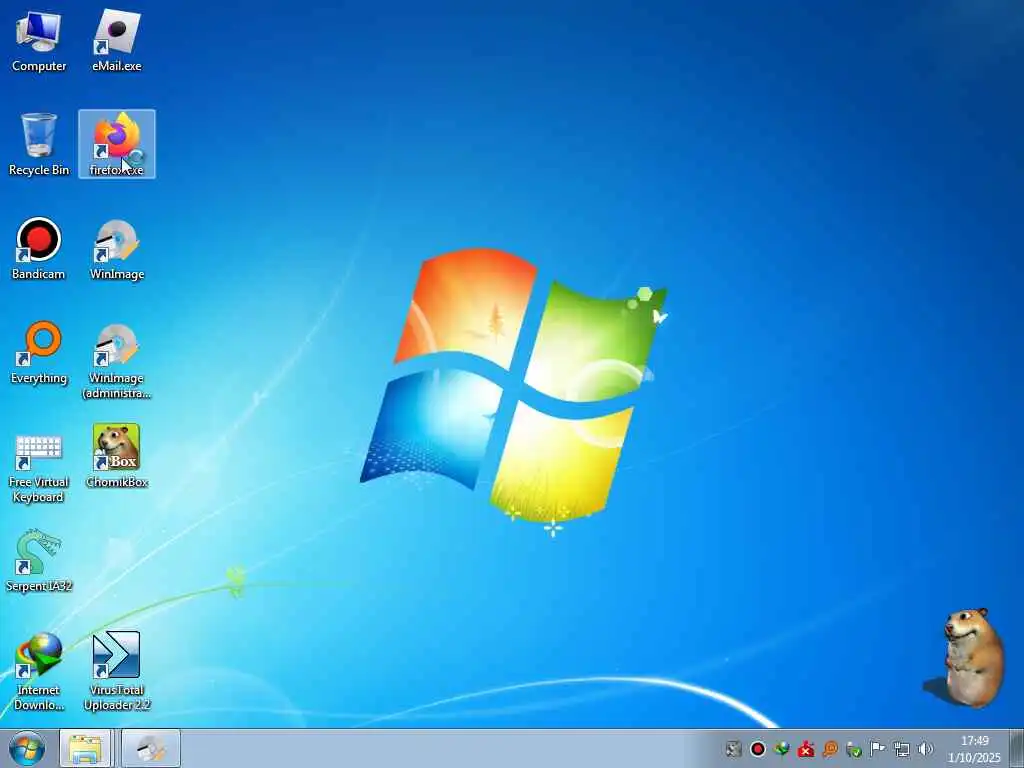Open Internet Download Manager tray icon
Screen dimensions: 1024x768
point(782,749)
